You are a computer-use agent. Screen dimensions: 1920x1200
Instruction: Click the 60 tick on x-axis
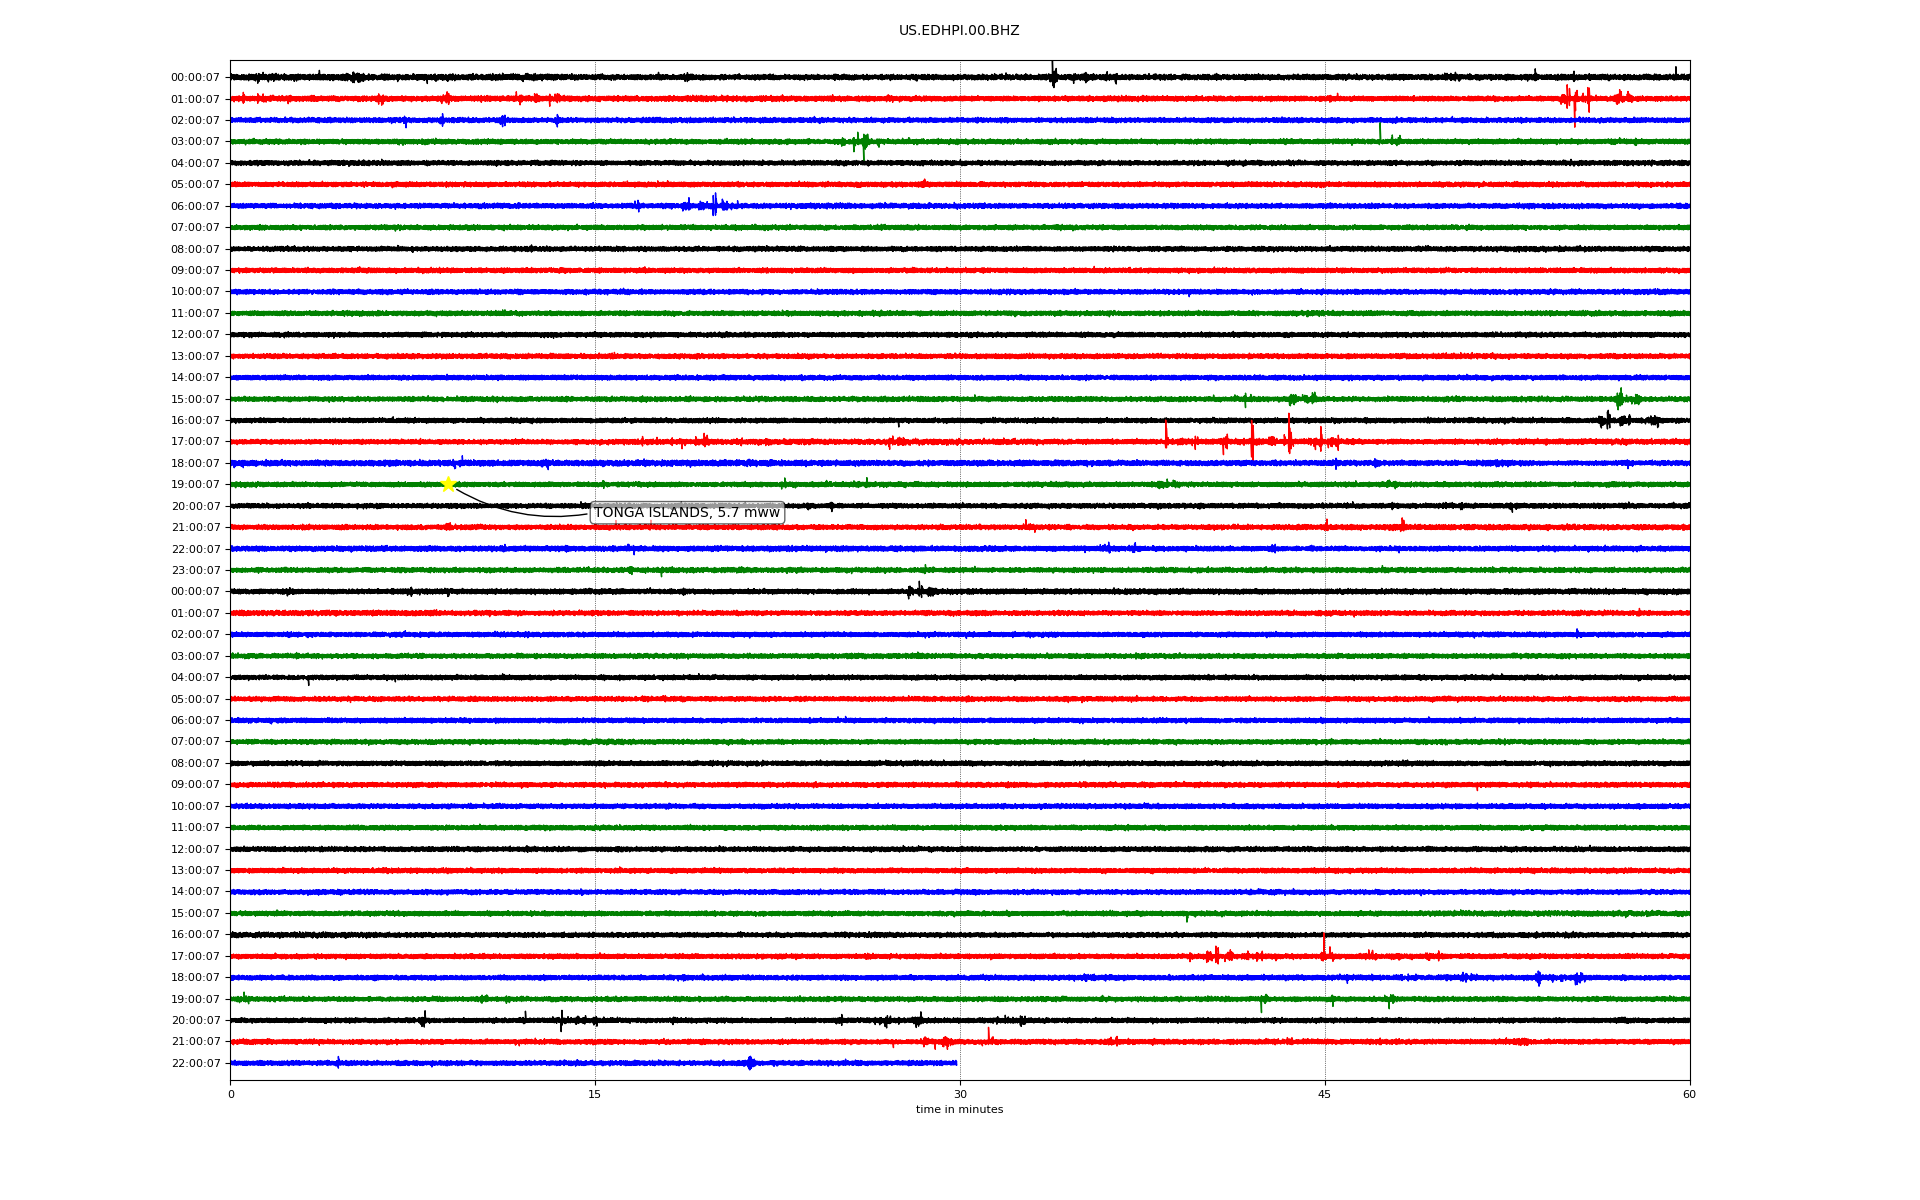1689,1094
